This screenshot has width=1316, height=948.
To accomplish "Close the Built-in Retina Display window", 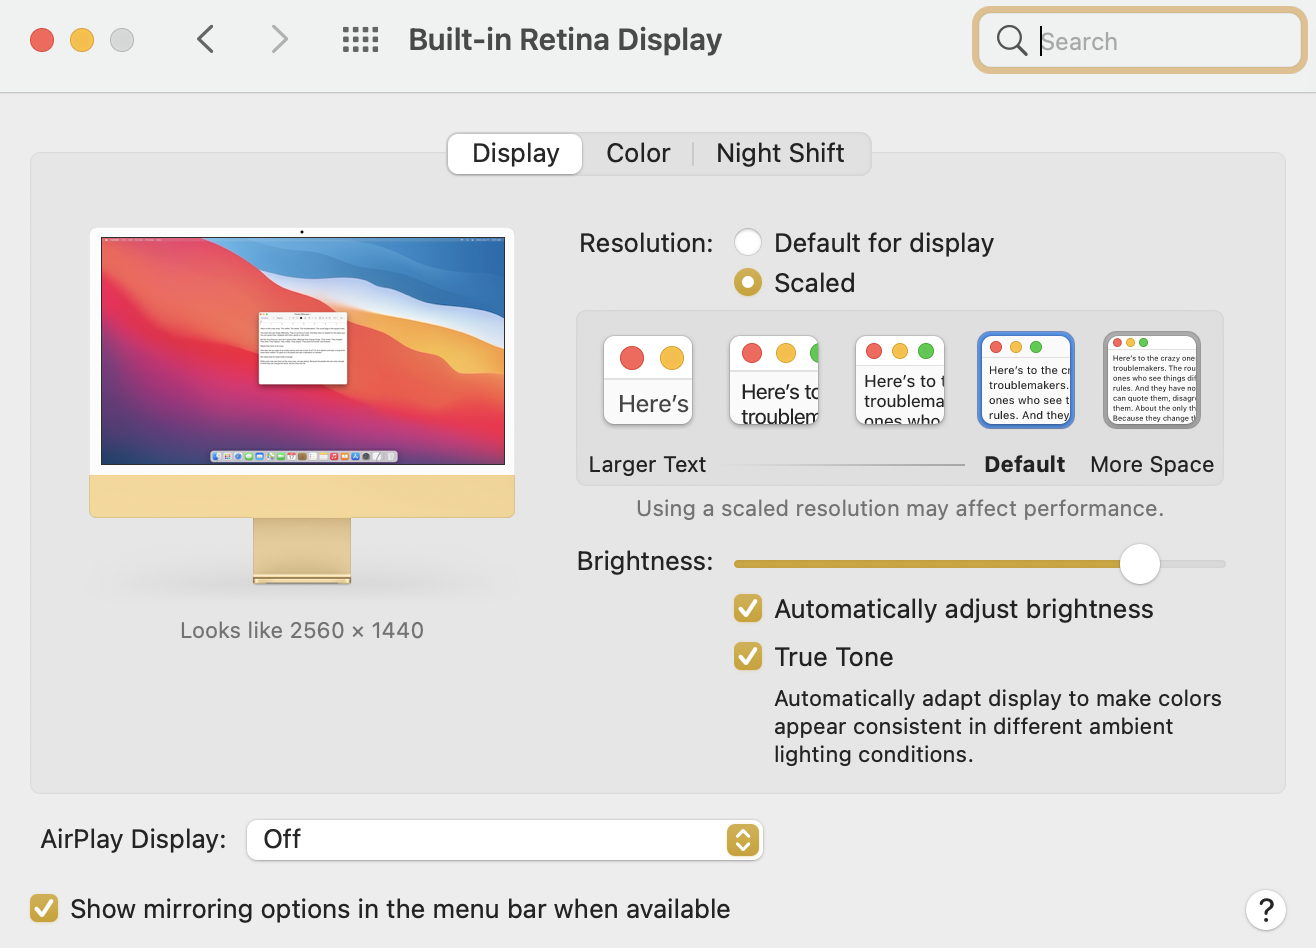I will (x=42, y=40).
